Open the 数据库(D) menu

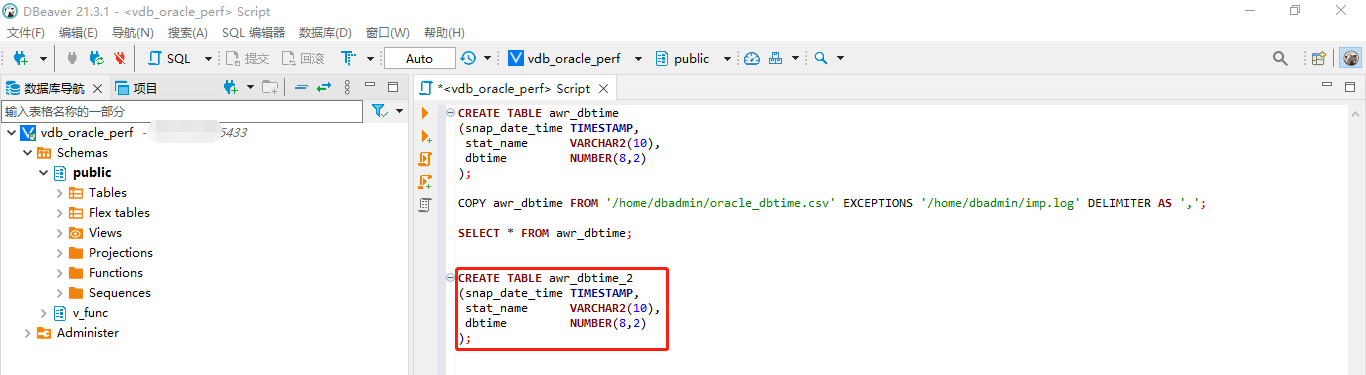click(x=325, y=32)
